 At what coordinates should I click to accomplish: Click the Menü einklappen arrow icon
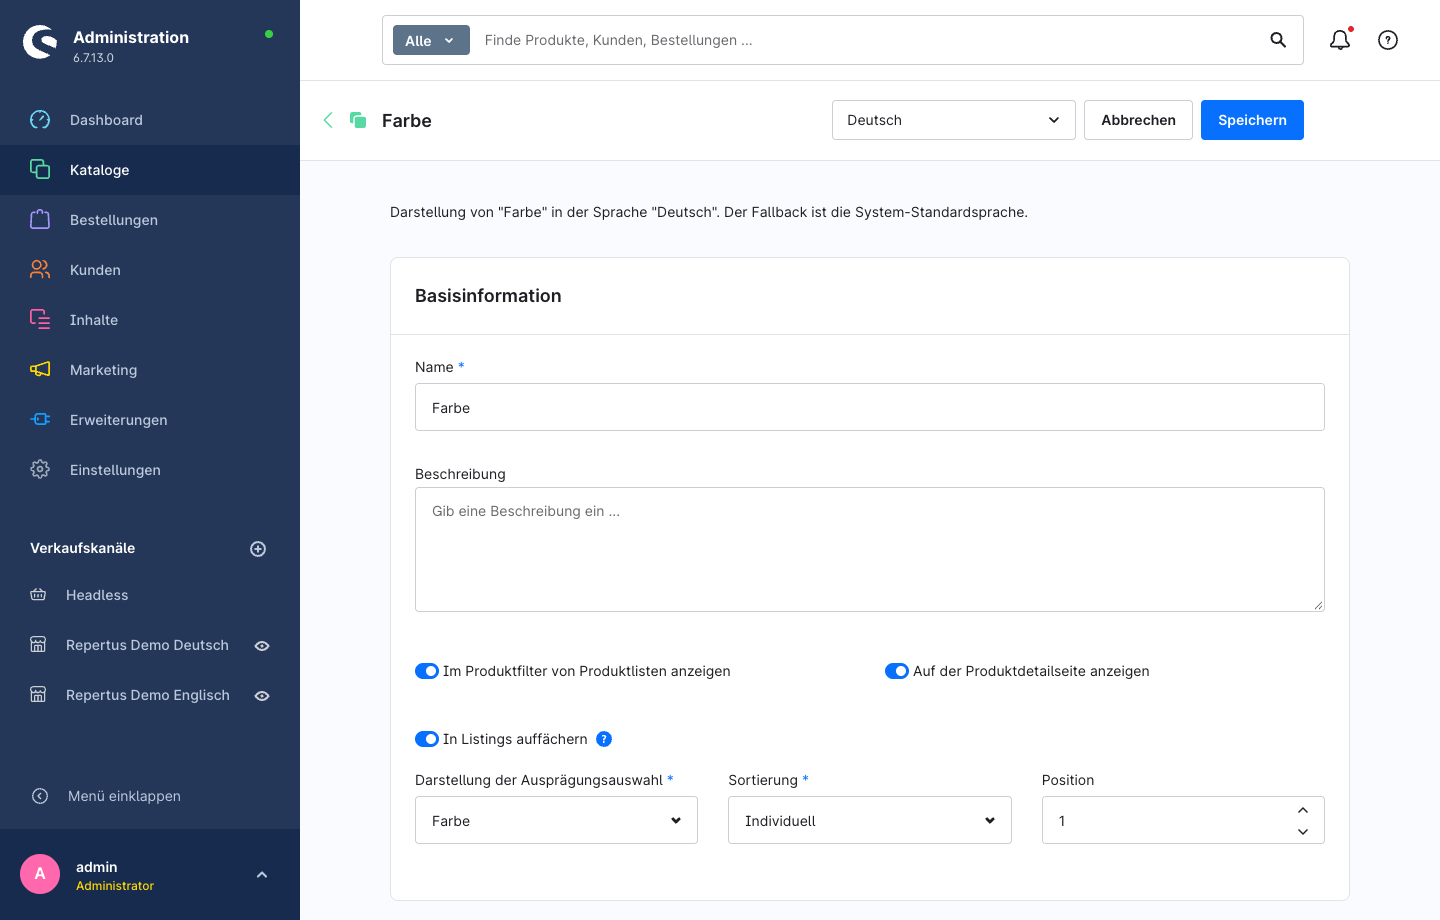click(40, 796)
